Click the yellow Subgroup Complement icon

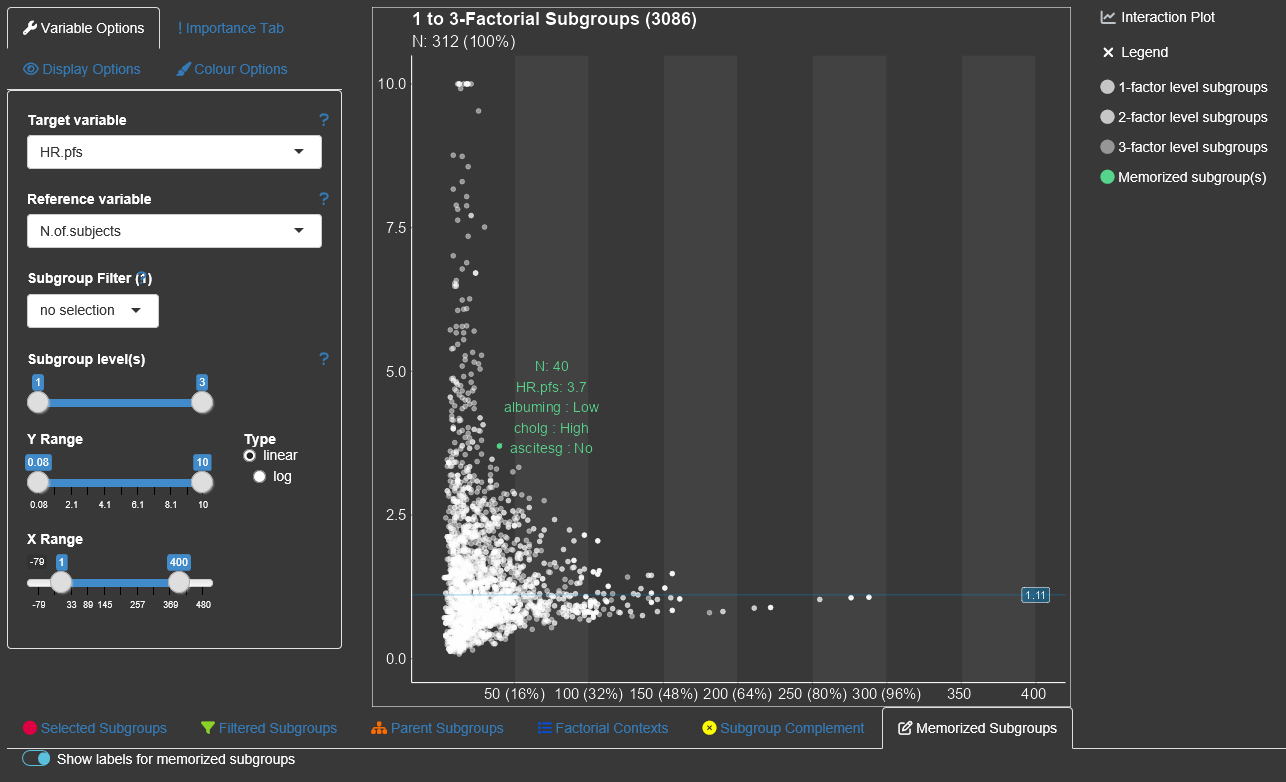coord(709,728)
